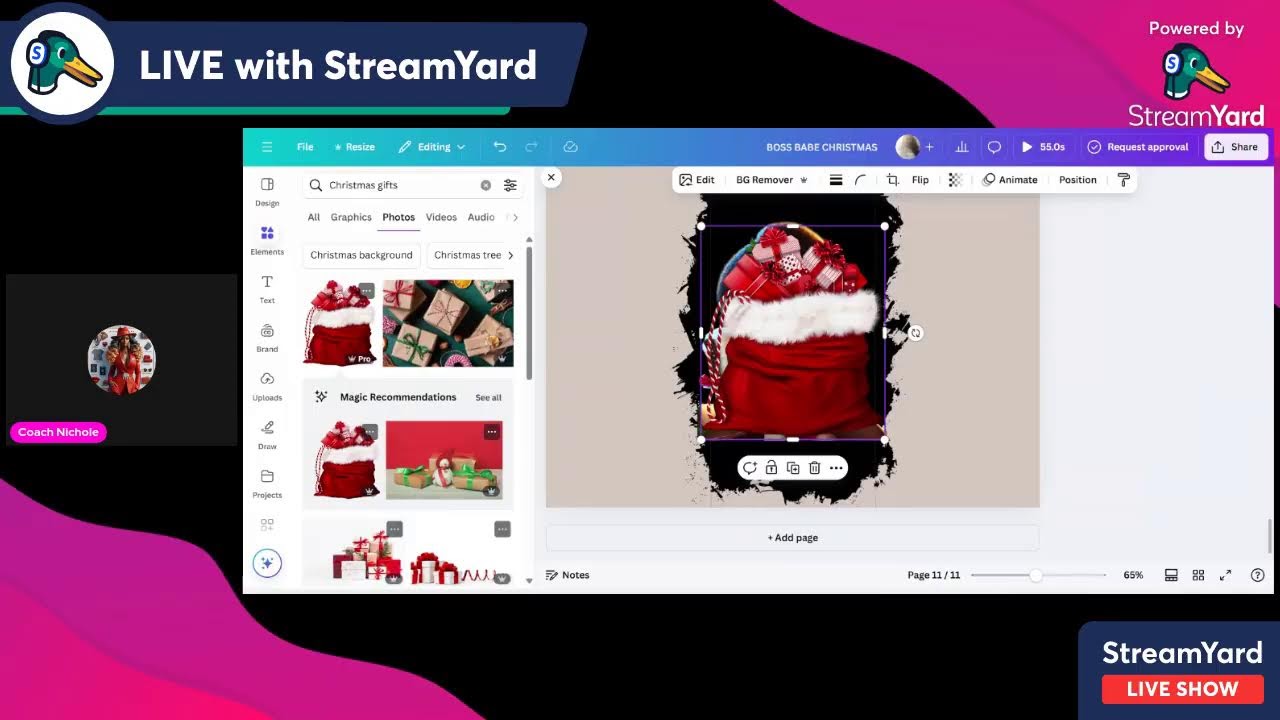Clear the Christmas gifts search text
The width and height of the screenshot is (1280, 720).
coord(486,185)
